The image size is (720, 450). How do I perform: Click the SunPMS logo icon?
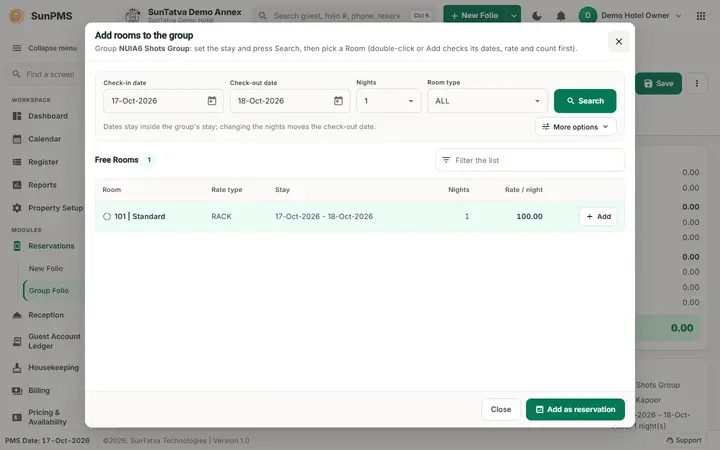coord(17,16)
